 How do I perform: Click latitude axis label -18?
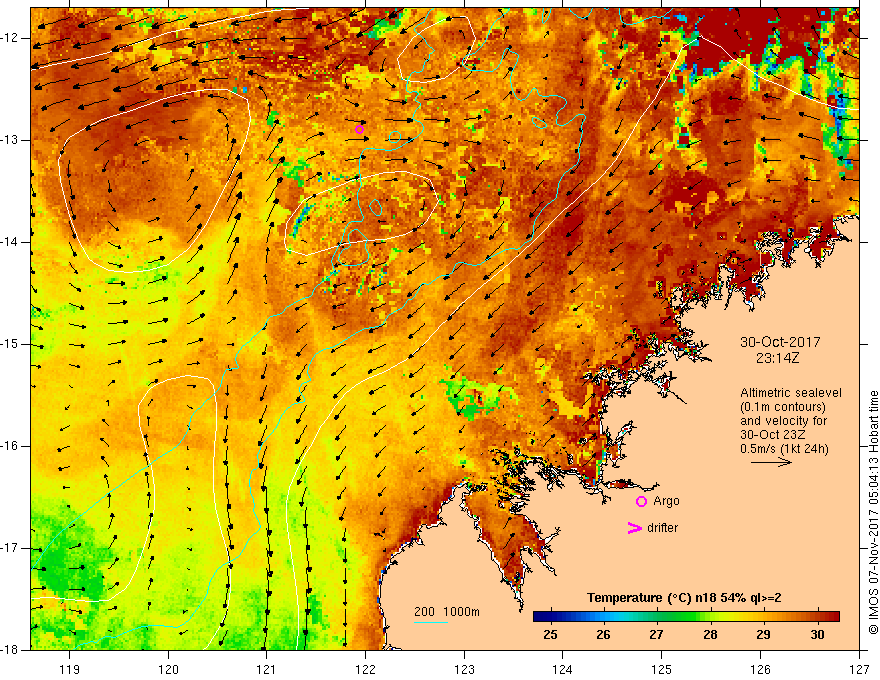[10, 650]
